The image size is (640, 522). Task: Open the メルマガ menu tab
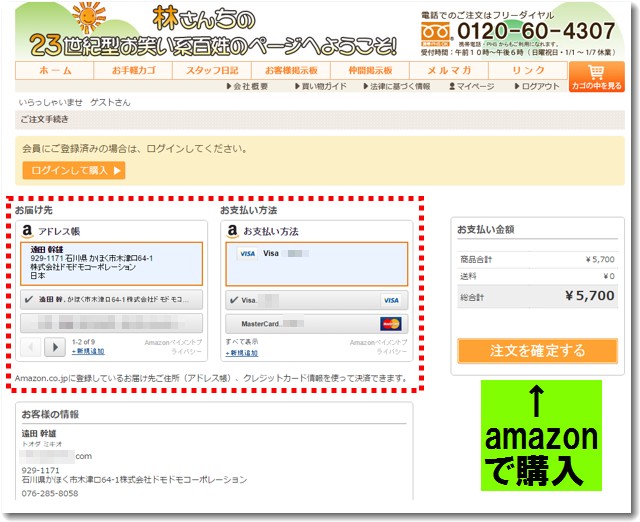point(449,70)
